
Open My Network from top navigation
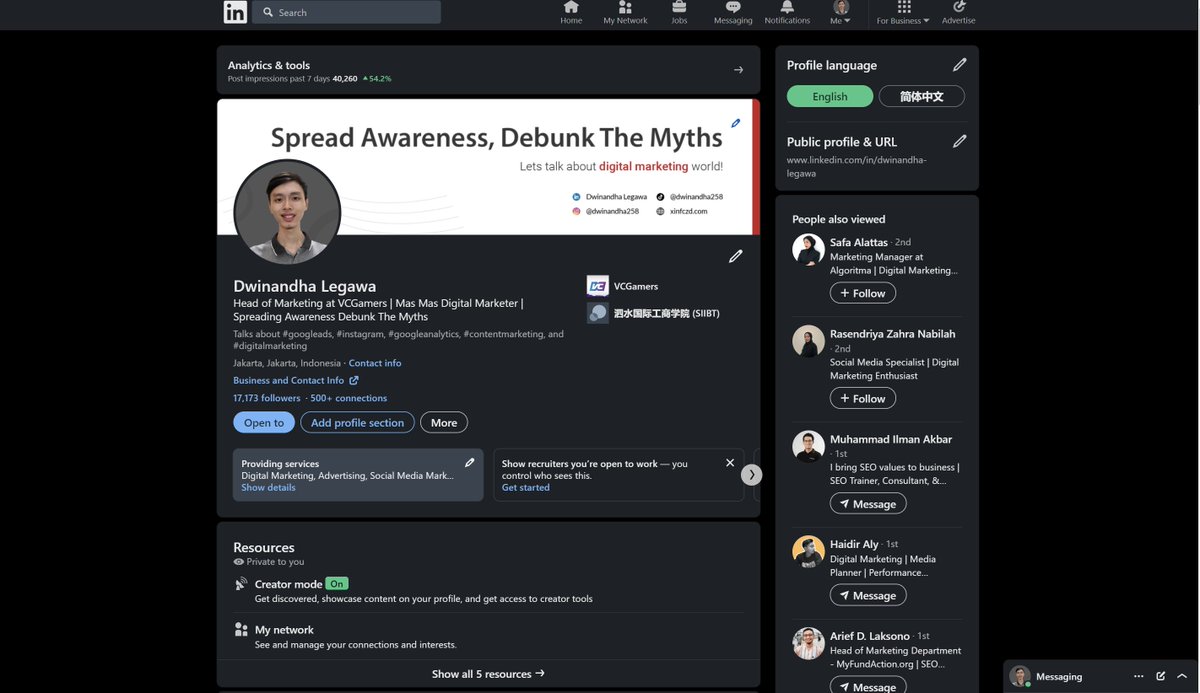point(625,13)
